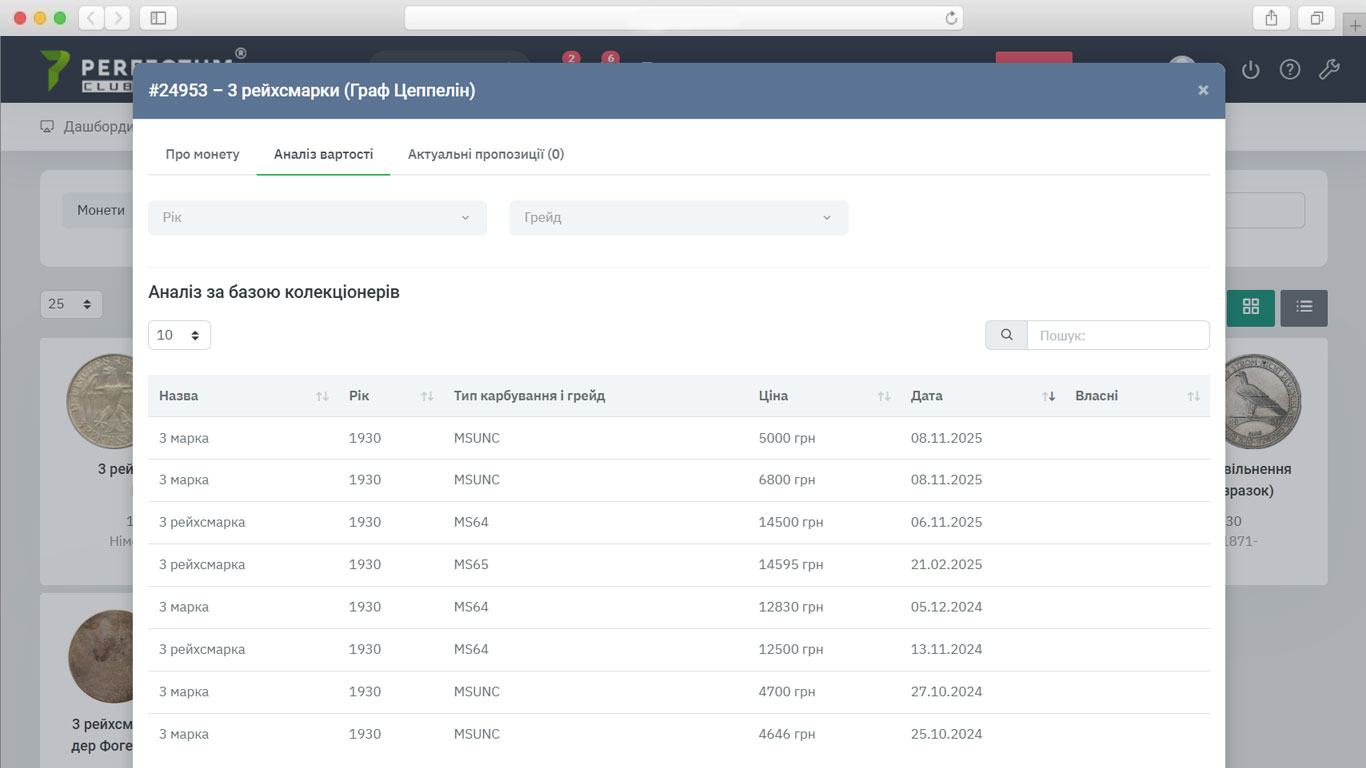Close the coin details modal
The image size is (1366, 768).
1203,90
